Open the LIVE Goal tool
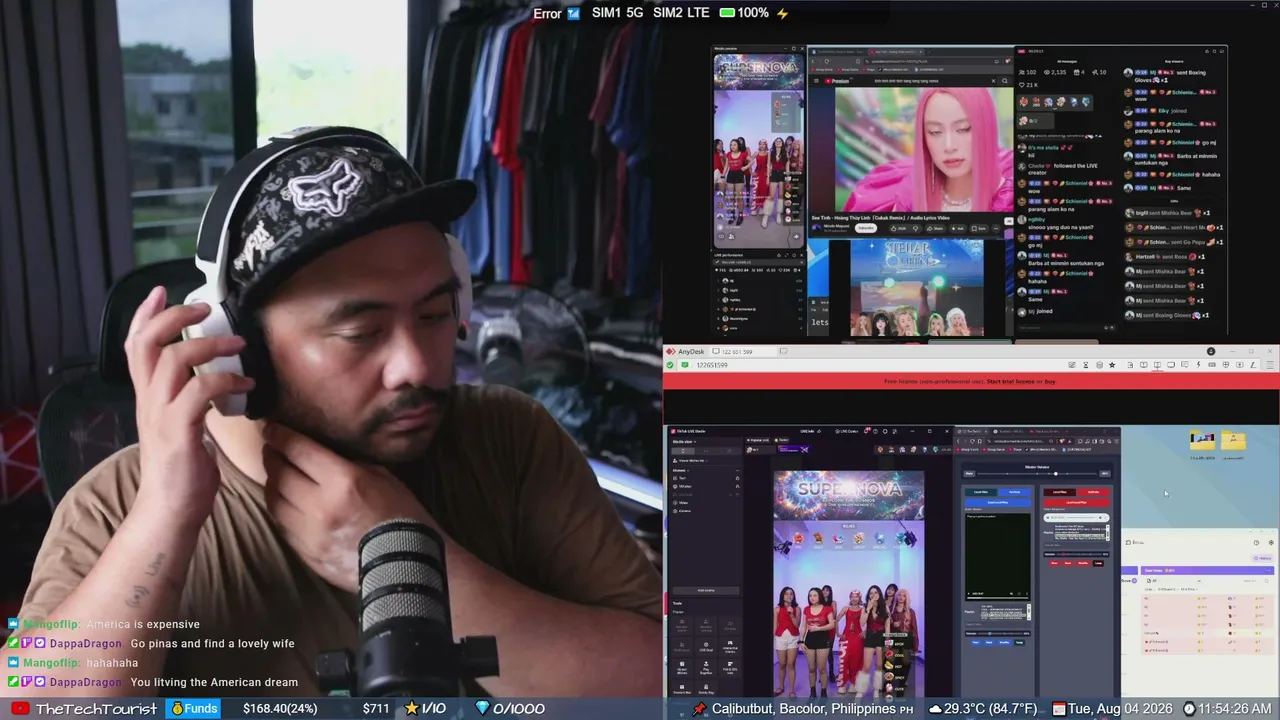The height and width of the screenshot is (720, 1280). pyautogui.click(x=706, y=645)
